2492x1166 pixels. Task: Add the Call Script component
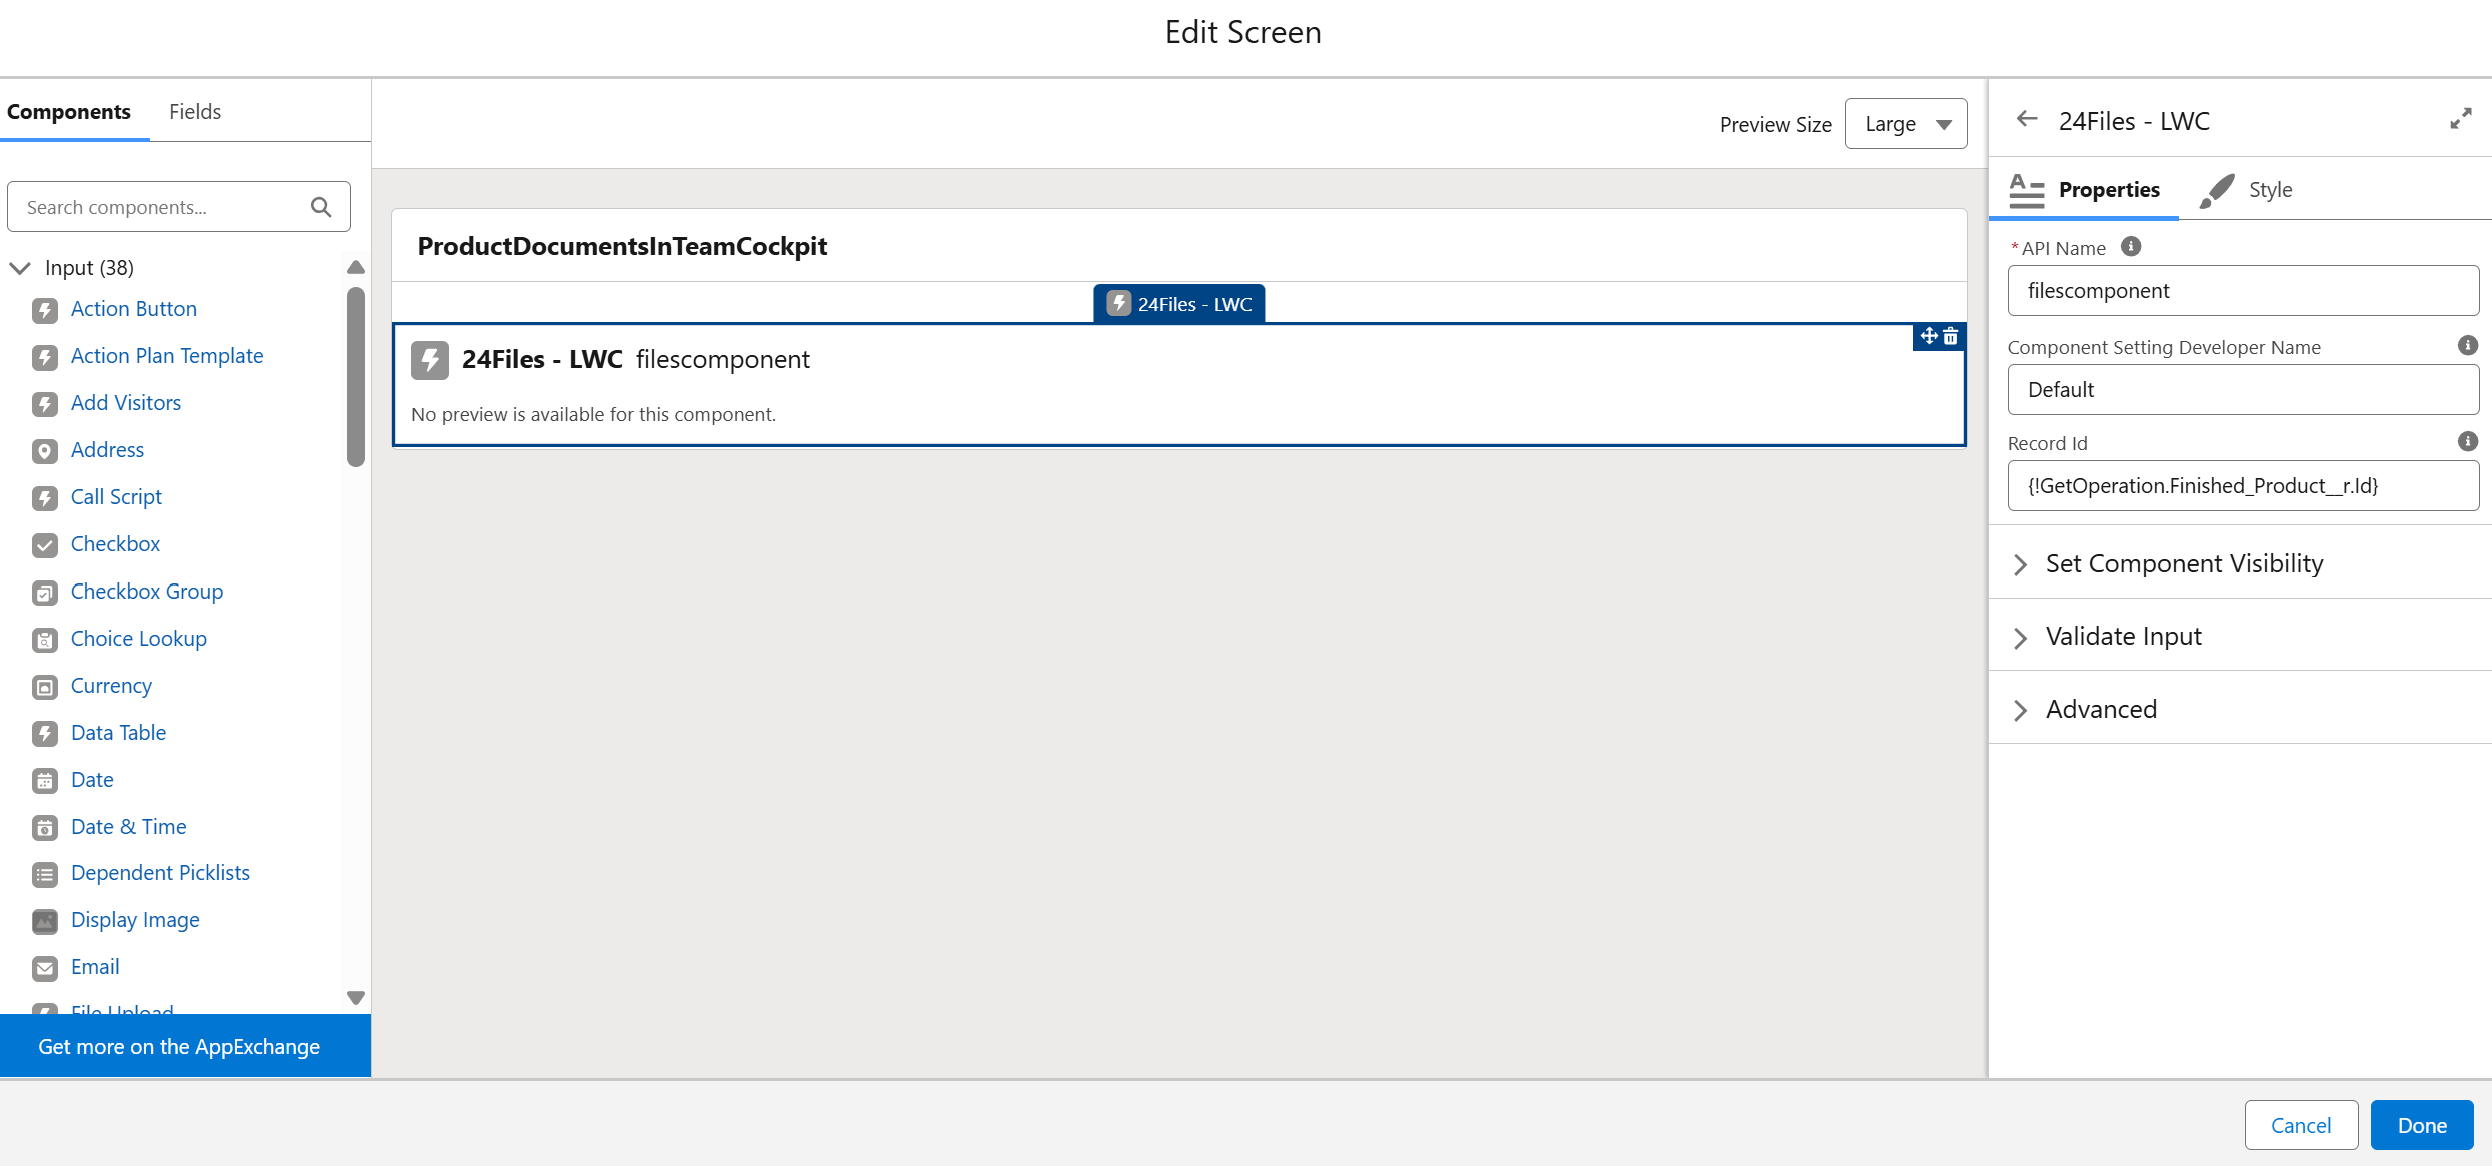(x=116, y=497)
